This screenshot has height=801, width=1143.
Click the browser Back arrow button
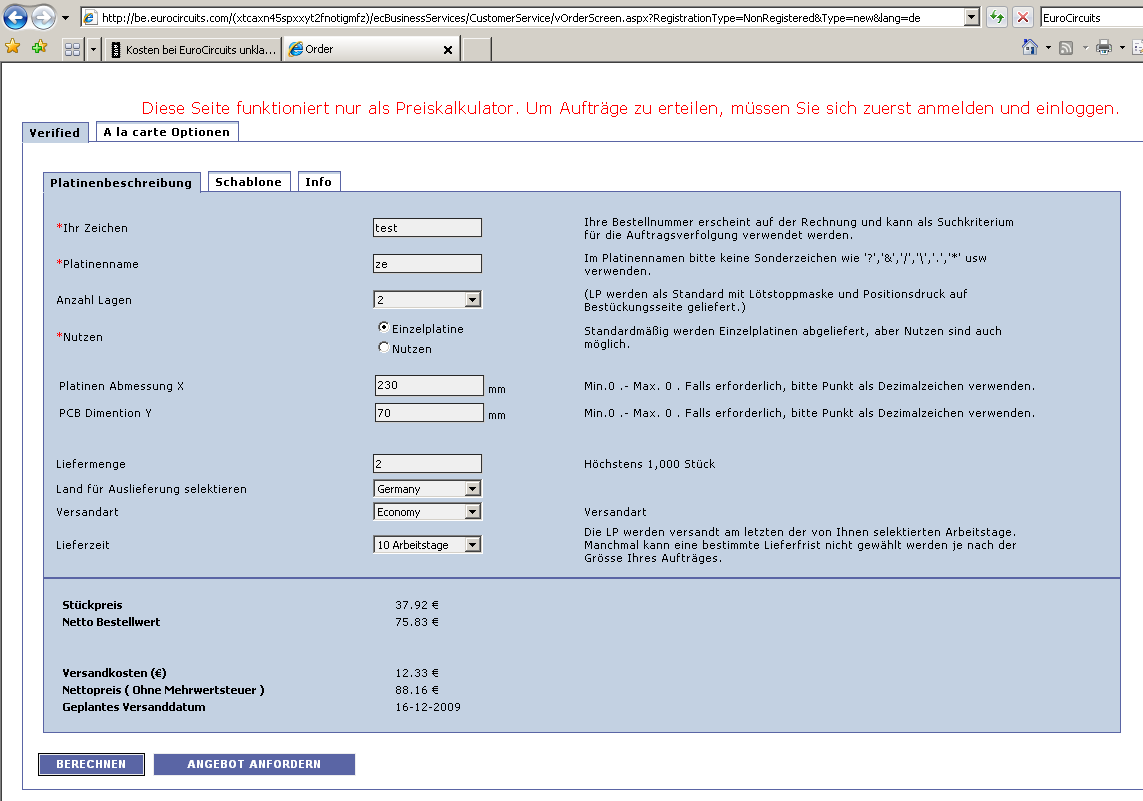coord(15,16)
